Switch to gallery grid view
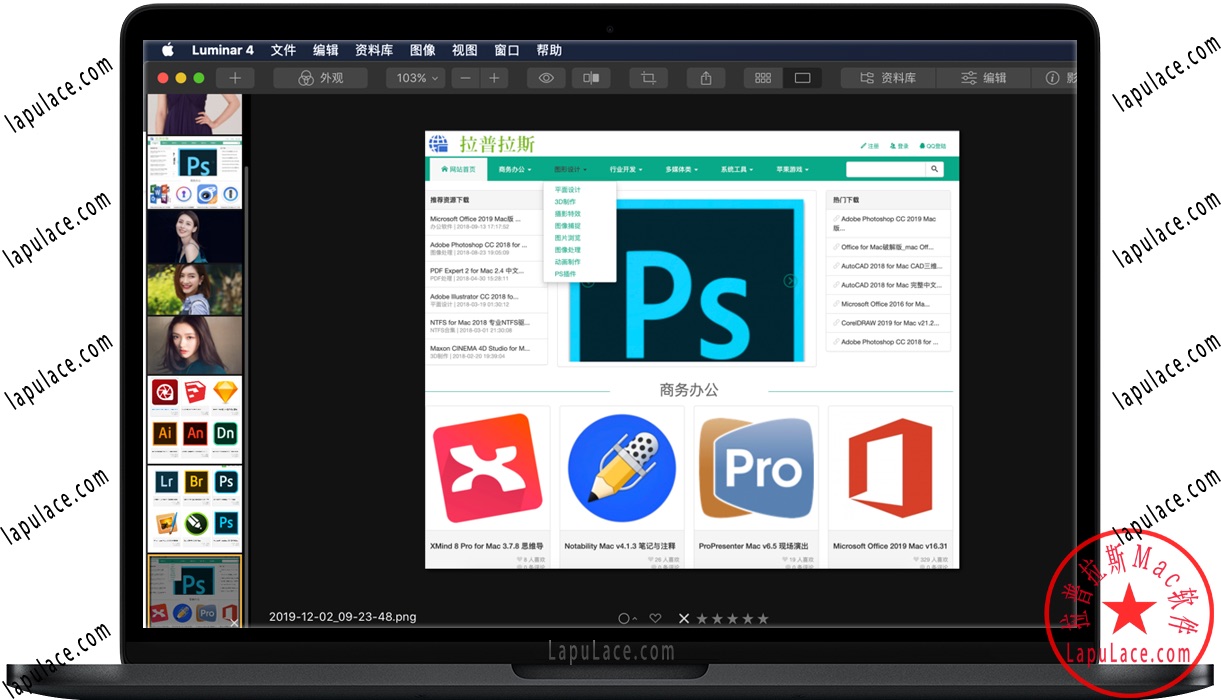Screen dimensions: 1221x700 pyautogui.click(x=762, y=77)
